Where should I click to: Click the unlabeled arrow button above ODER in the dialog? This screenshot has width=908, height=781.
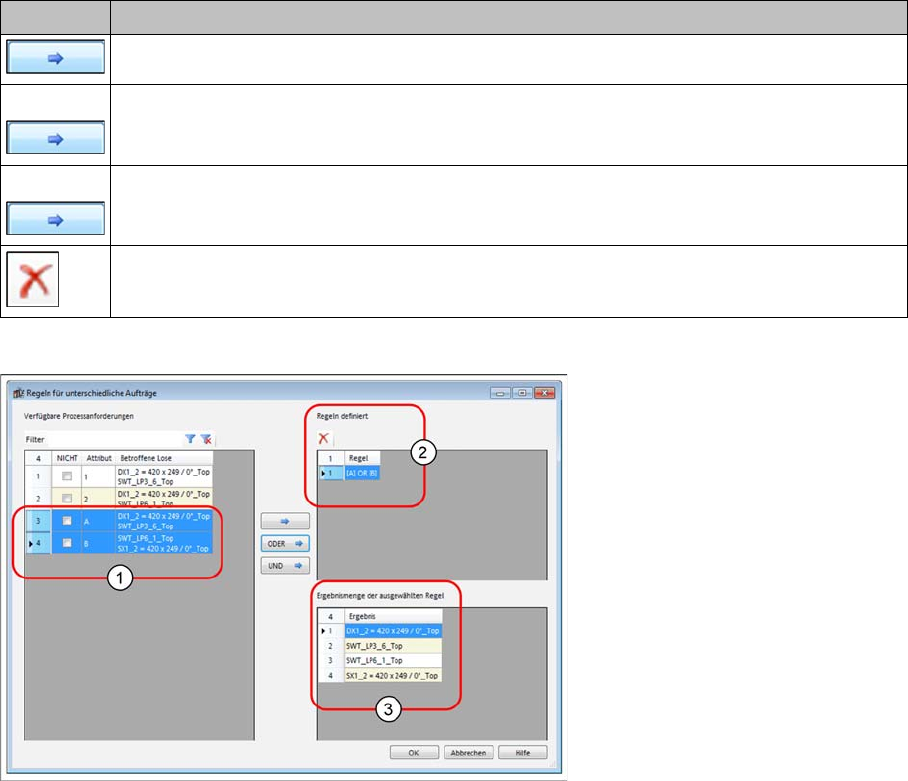tap(285, 521)
